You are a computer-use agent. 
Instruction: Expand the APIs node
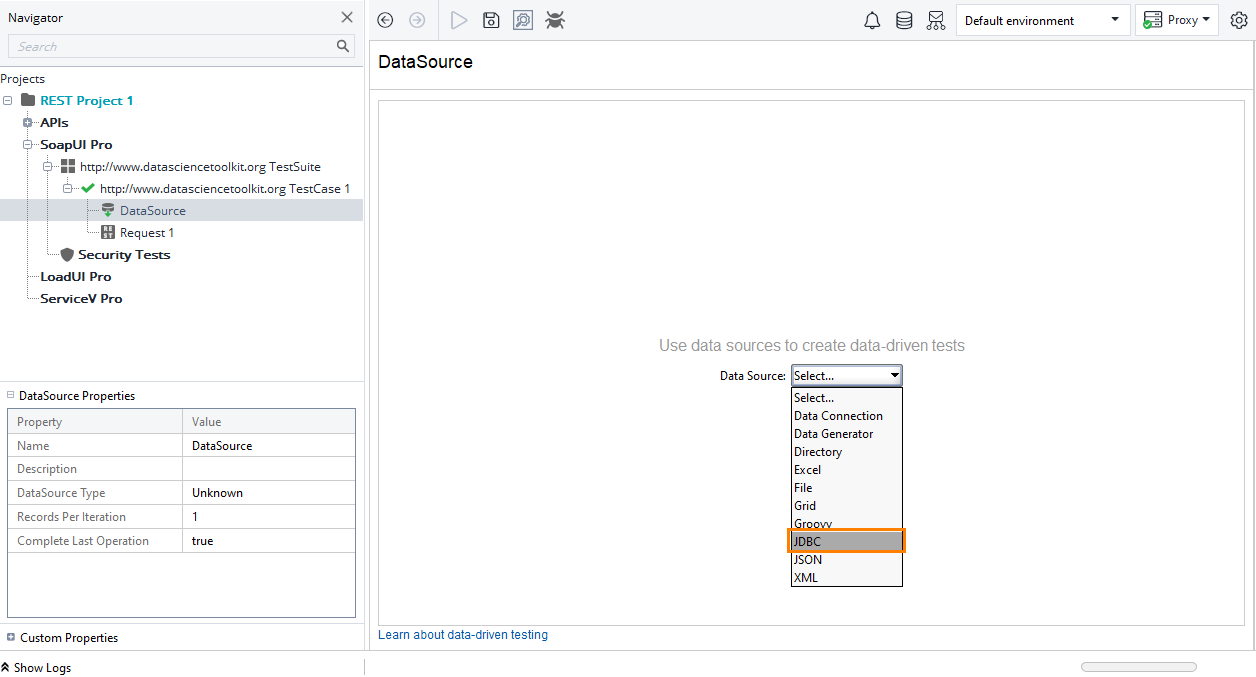(x=28, y=123)
